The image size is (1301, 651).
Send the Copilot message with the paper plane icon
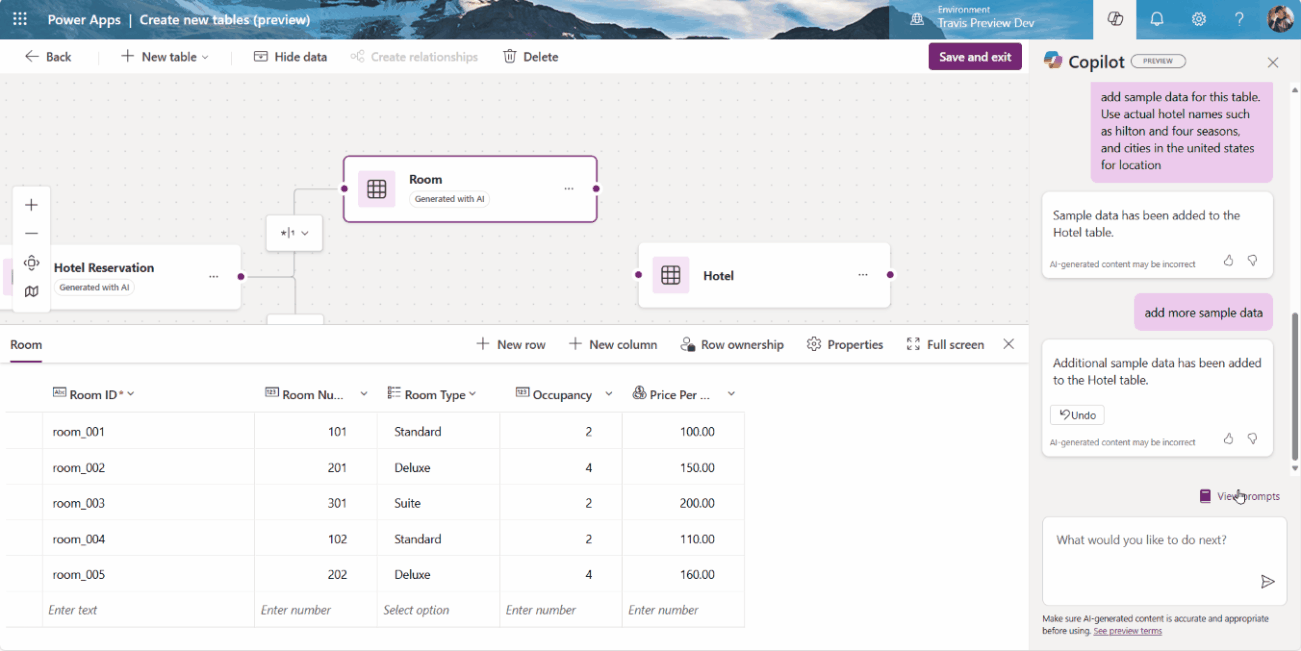[1267, 581]
